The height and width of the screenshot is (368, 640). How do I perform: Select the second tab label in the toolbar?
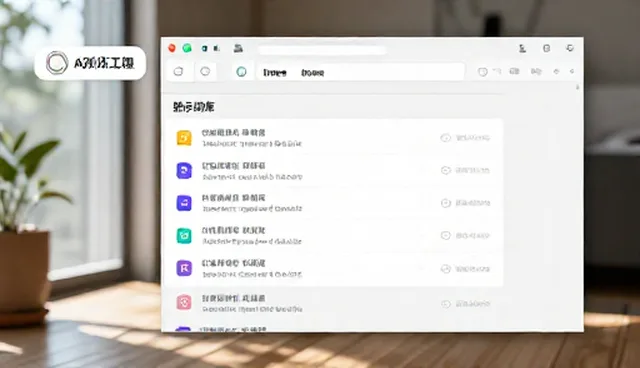pyautogui.click(x=312, y=73)
